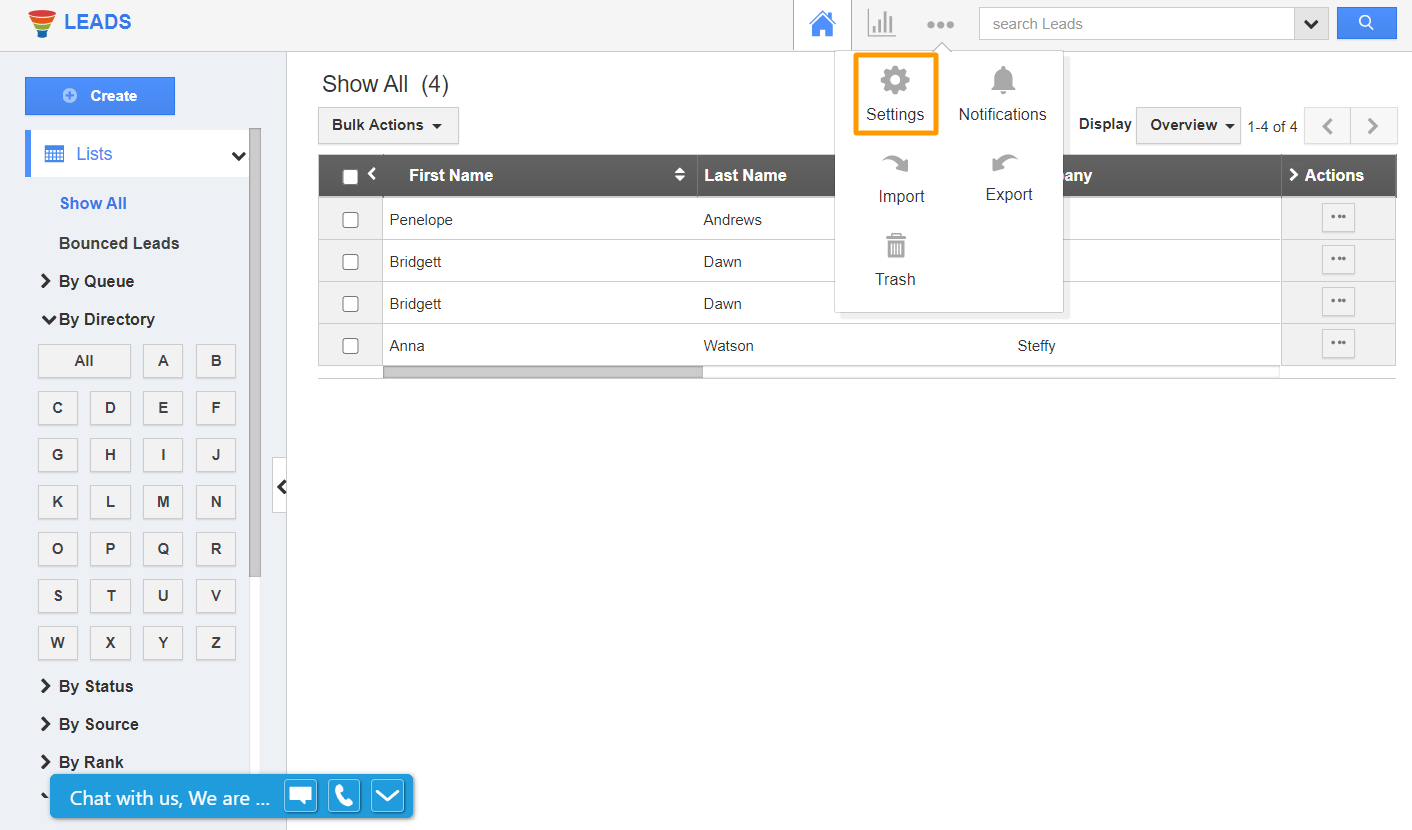Click the home icon in the top bar
Viewport: 1412px width, 830px height.
(x=822, y=23)
